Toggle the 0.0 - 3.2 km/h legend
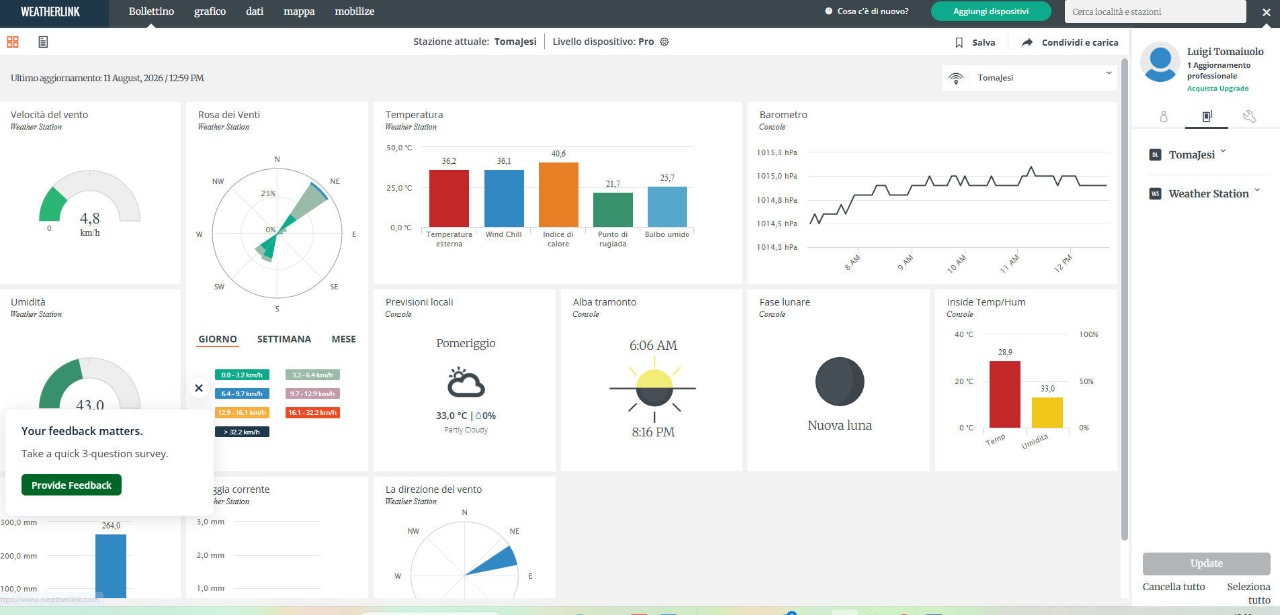This screenshot has width=1280, height=615. tap(242, 375)
